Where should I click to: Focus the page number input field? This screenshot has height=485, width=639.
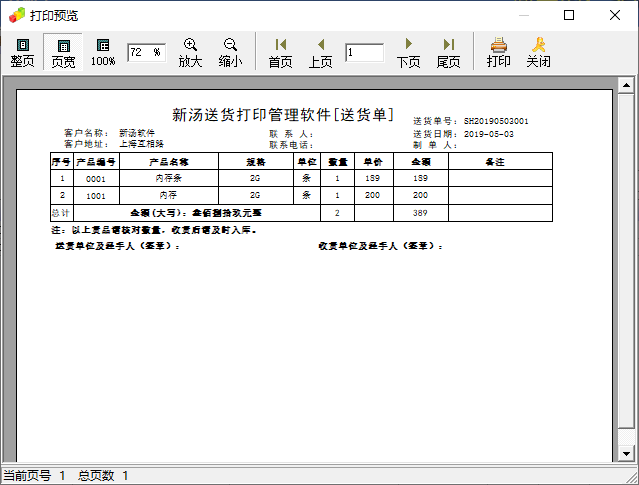pyautogui.click(x=364, y=53)
